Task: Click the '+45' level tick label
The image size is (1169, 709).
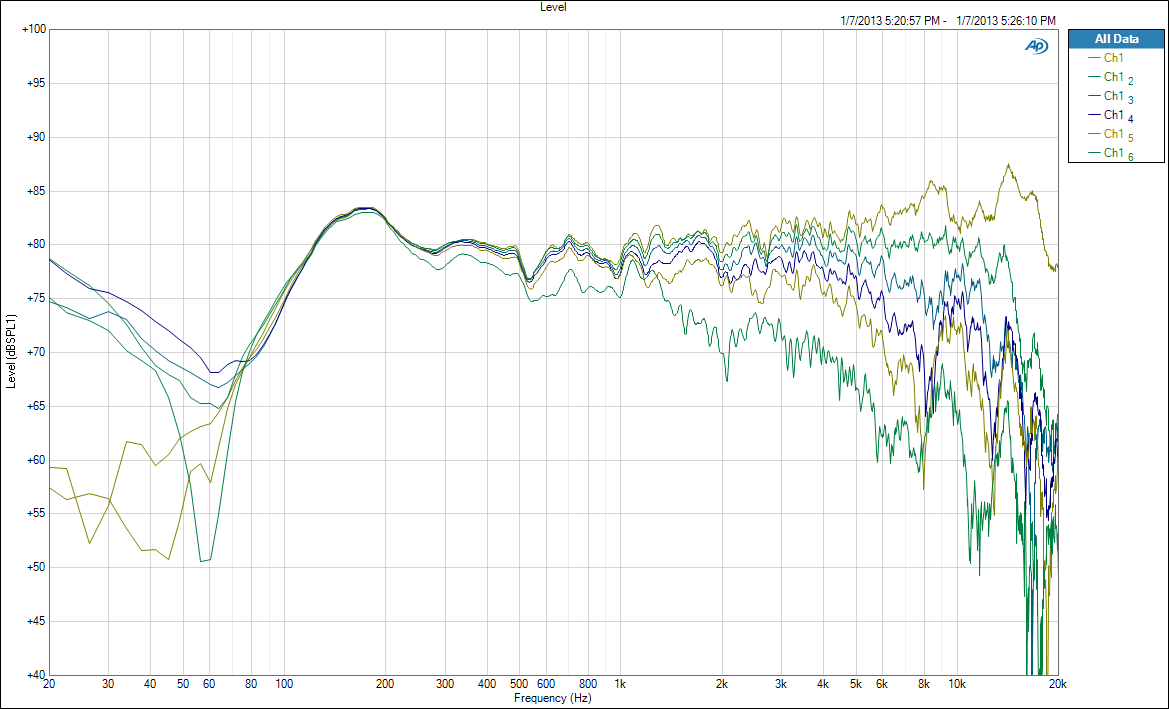Action: click(x=37, y=622)
